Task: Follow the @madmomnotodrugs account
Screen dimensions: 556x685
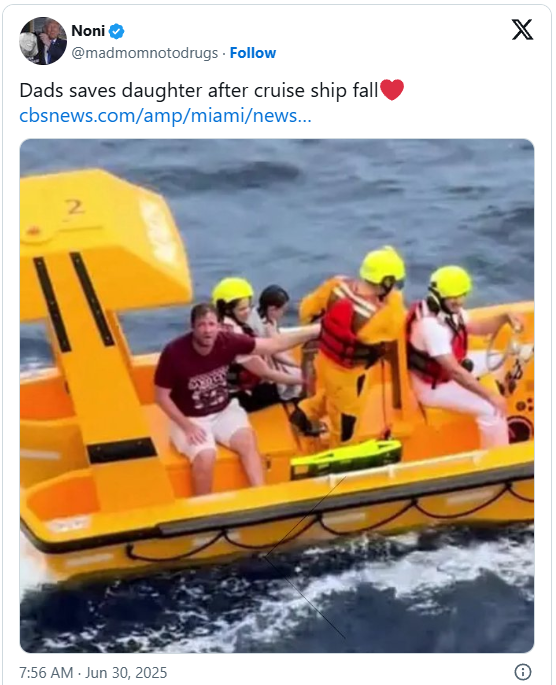Action: tap(253, 53)
